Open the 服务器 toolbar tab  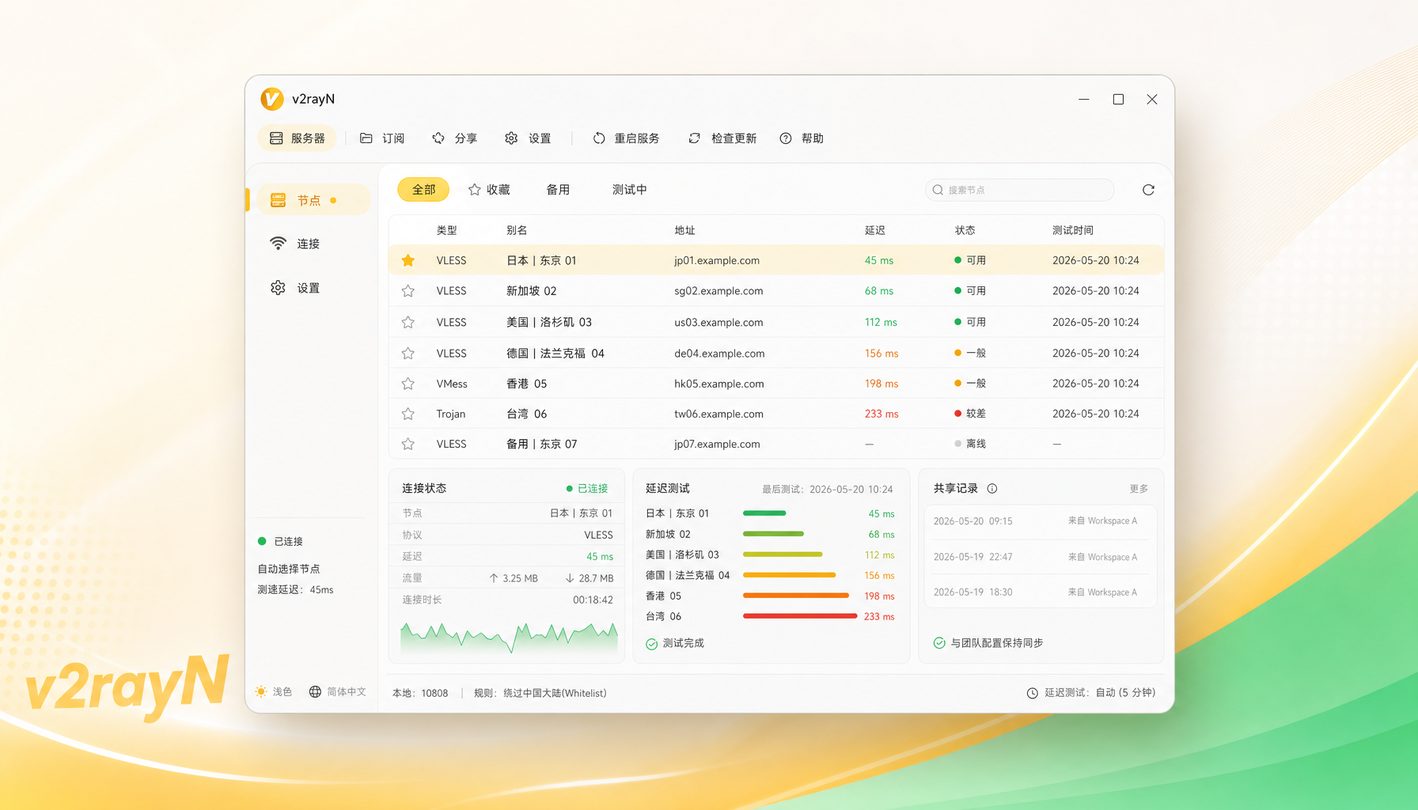point(297,138)
